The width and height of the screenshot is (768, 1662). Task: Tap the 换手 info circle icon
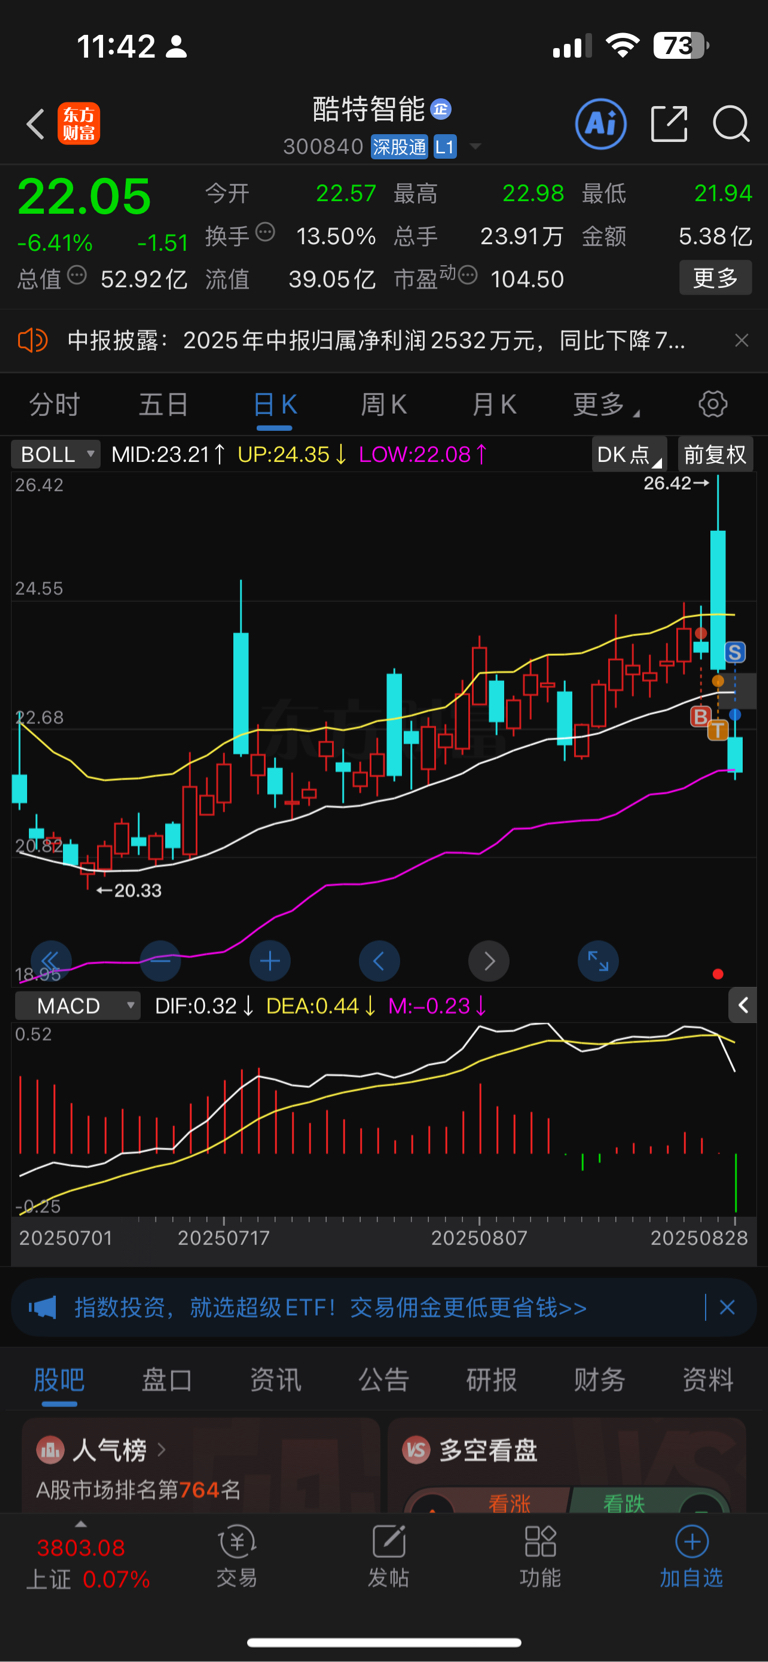click(265, 232)
